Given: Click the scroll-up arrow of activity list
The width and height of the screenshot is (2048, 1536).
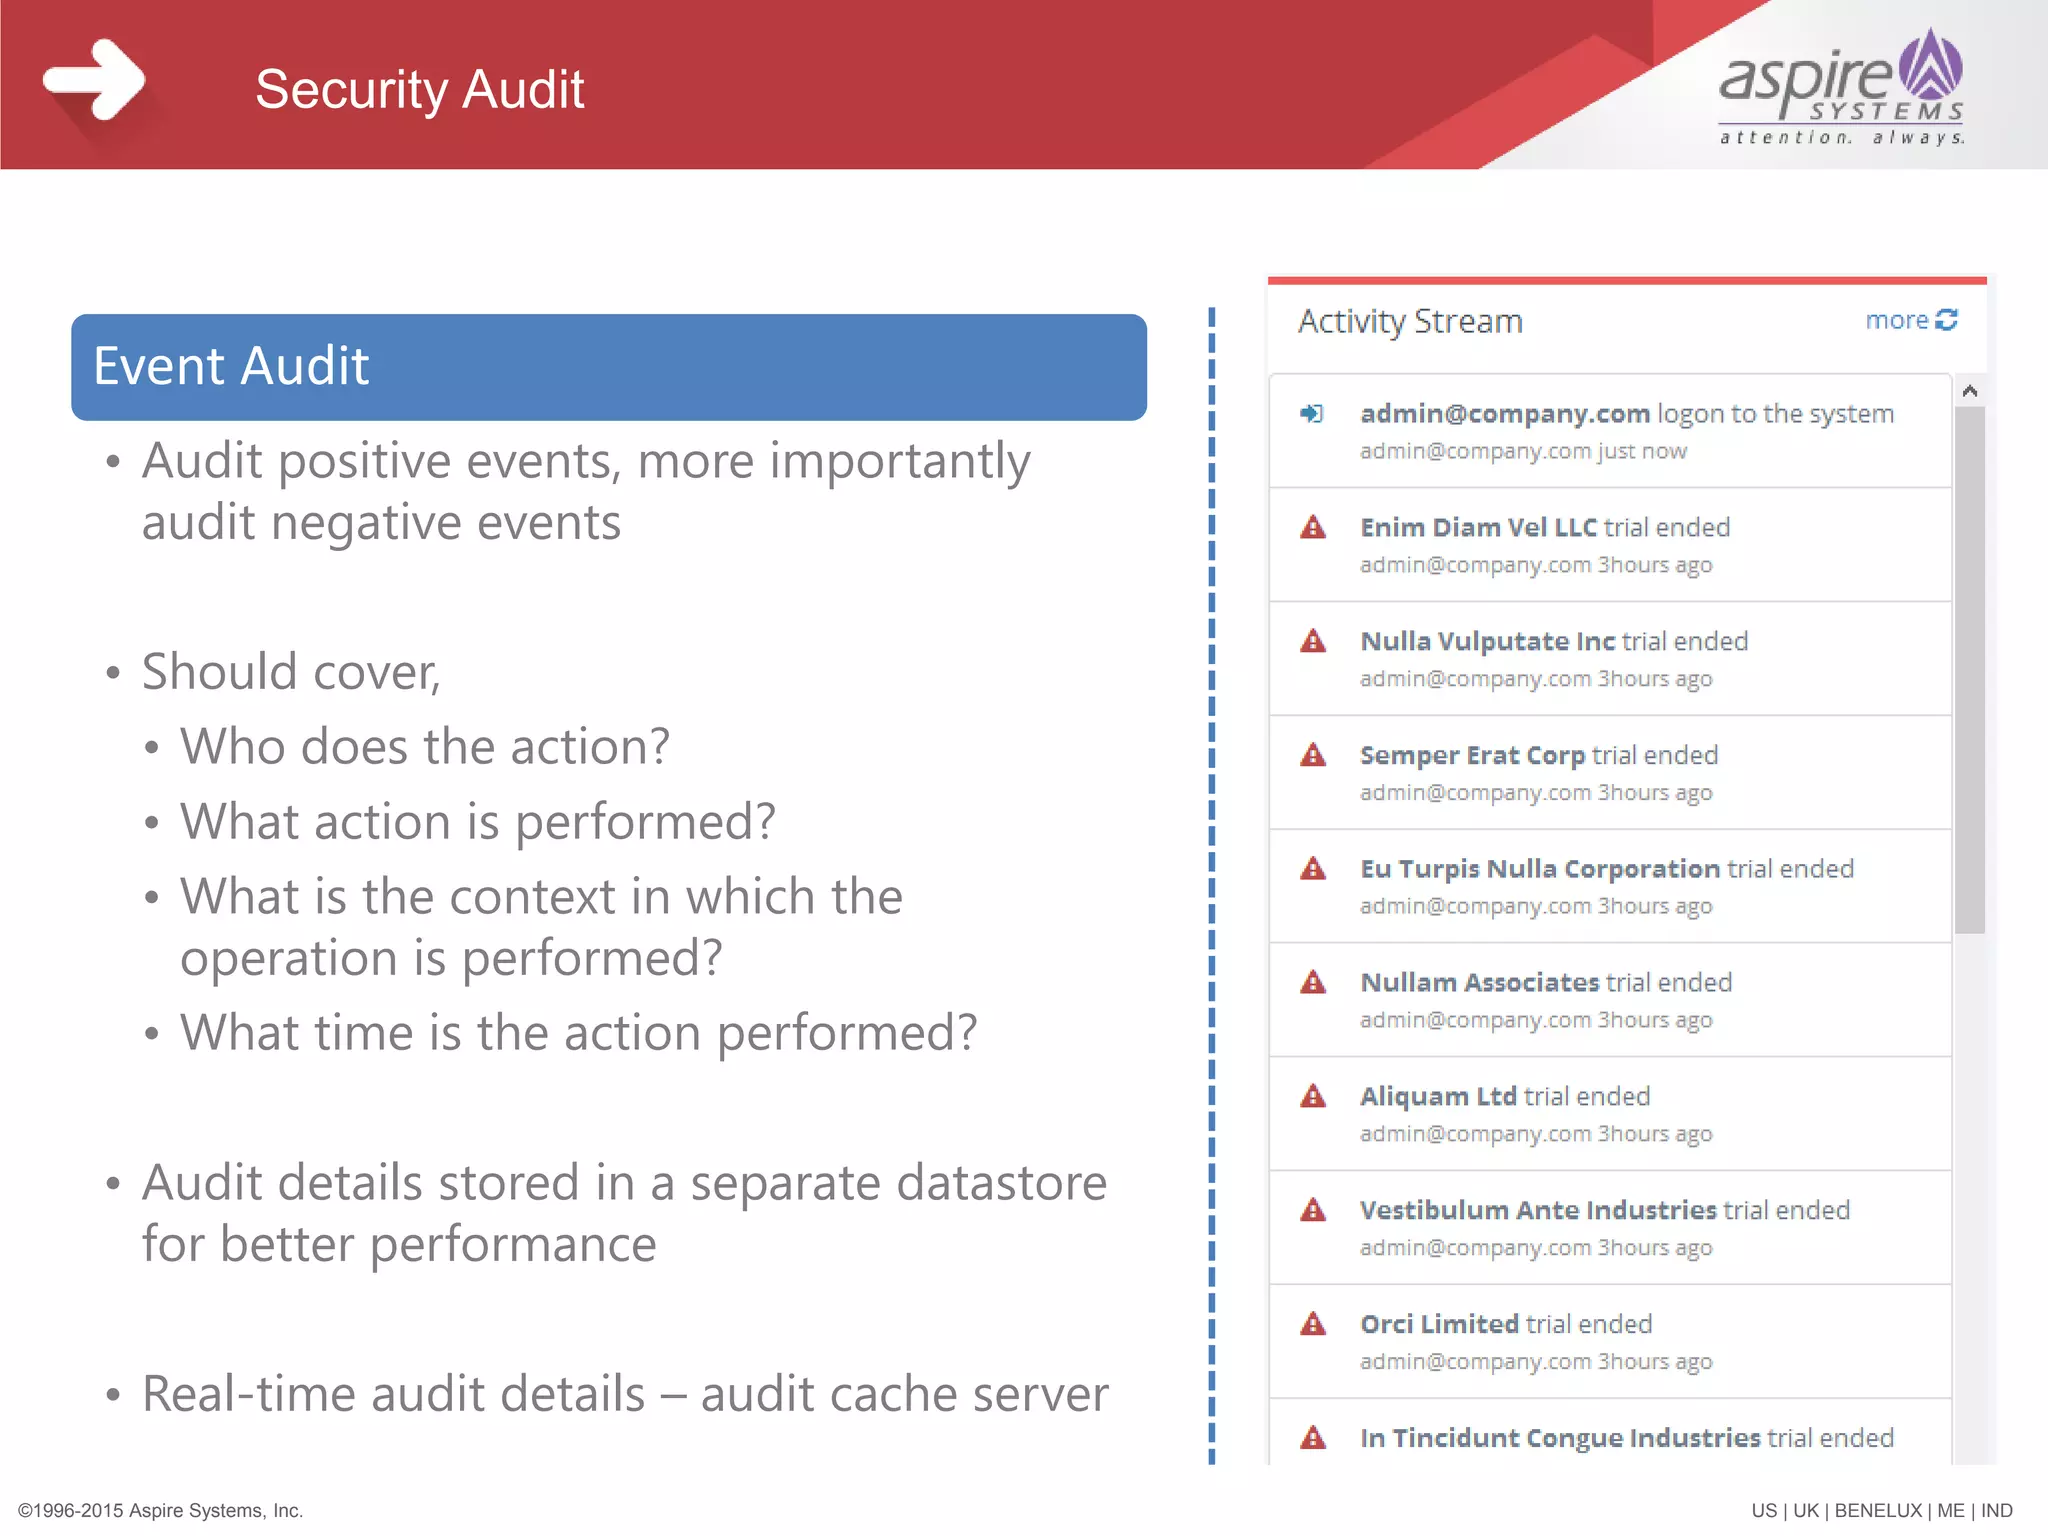Looking at the screenshot, I should pos(1969,391).
